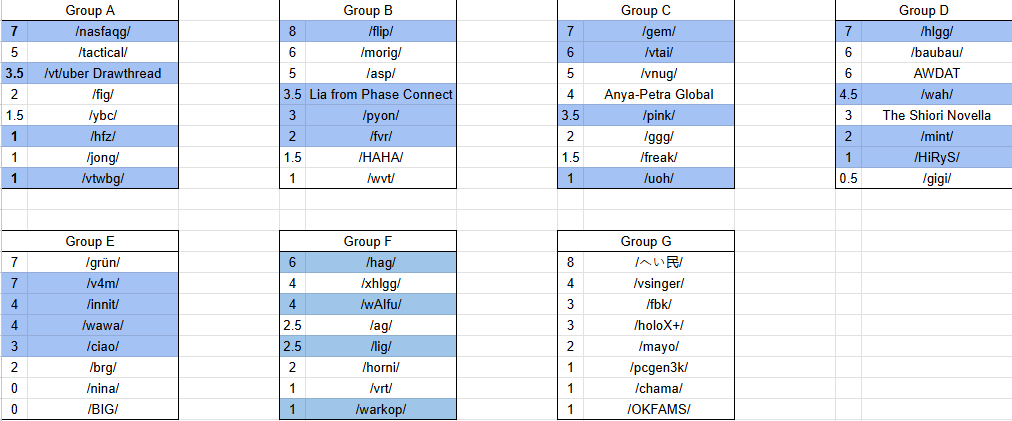Click the AWDAT cell
The width and height of the screenshot is (1012, 421).
tap(936, 73)
